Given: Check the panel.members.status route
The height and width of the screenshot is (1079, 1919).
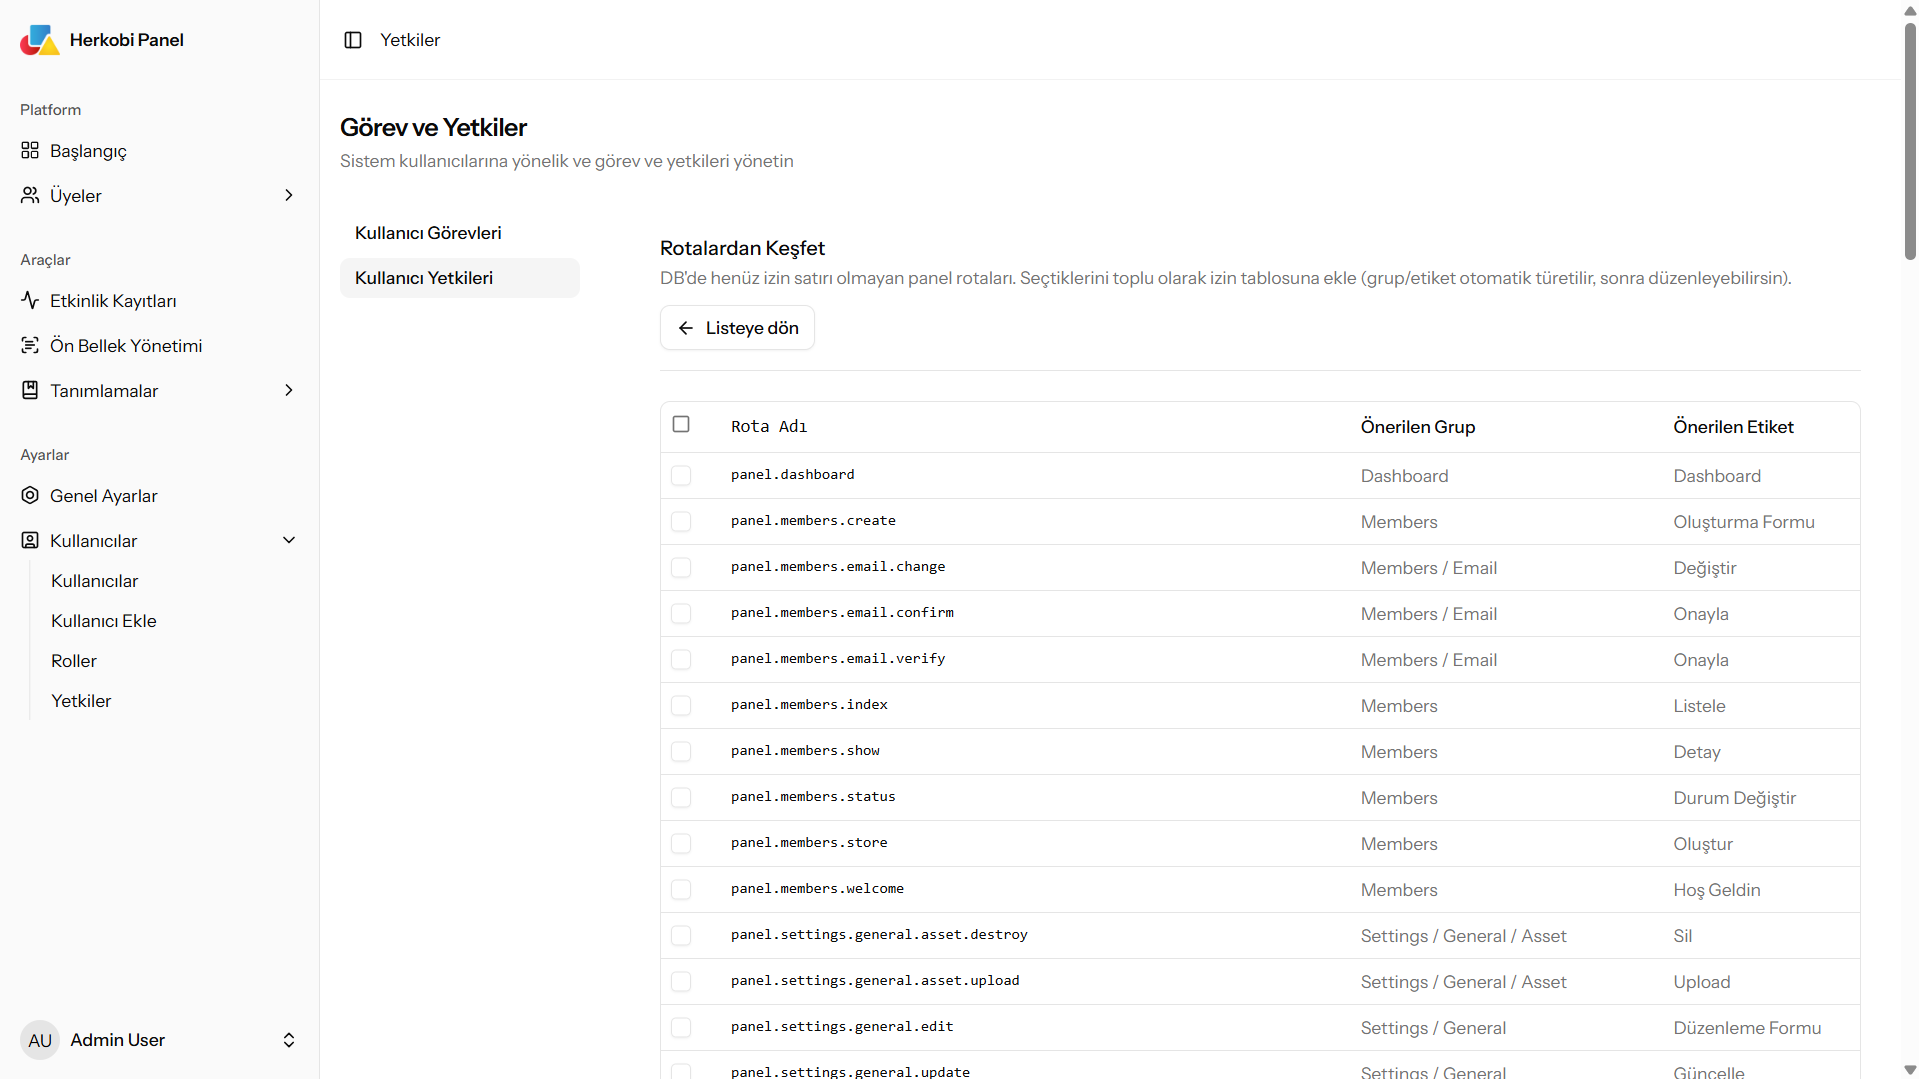Looking at the screenshot, I should pyautogui.click(x=681, y=797).
